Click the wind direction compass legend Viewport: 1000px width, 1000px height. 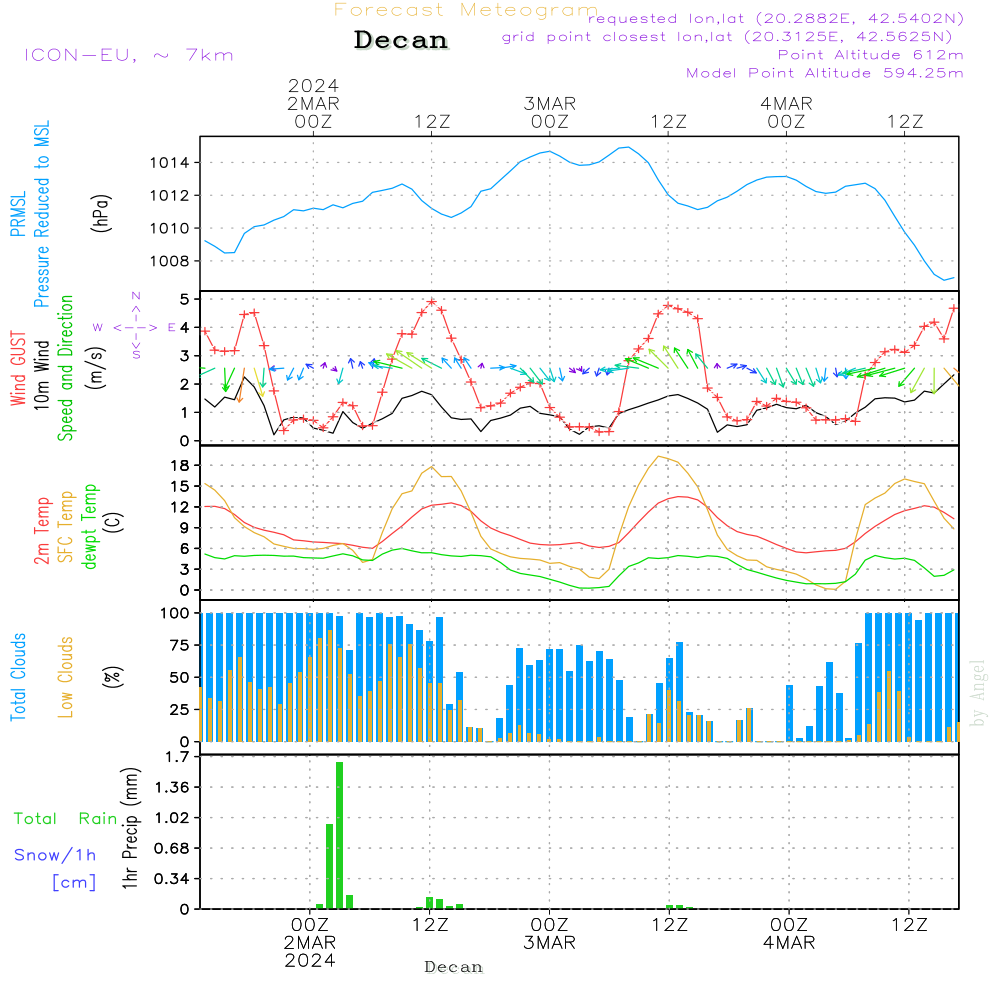pyautogui.click(x=135, y=327)
